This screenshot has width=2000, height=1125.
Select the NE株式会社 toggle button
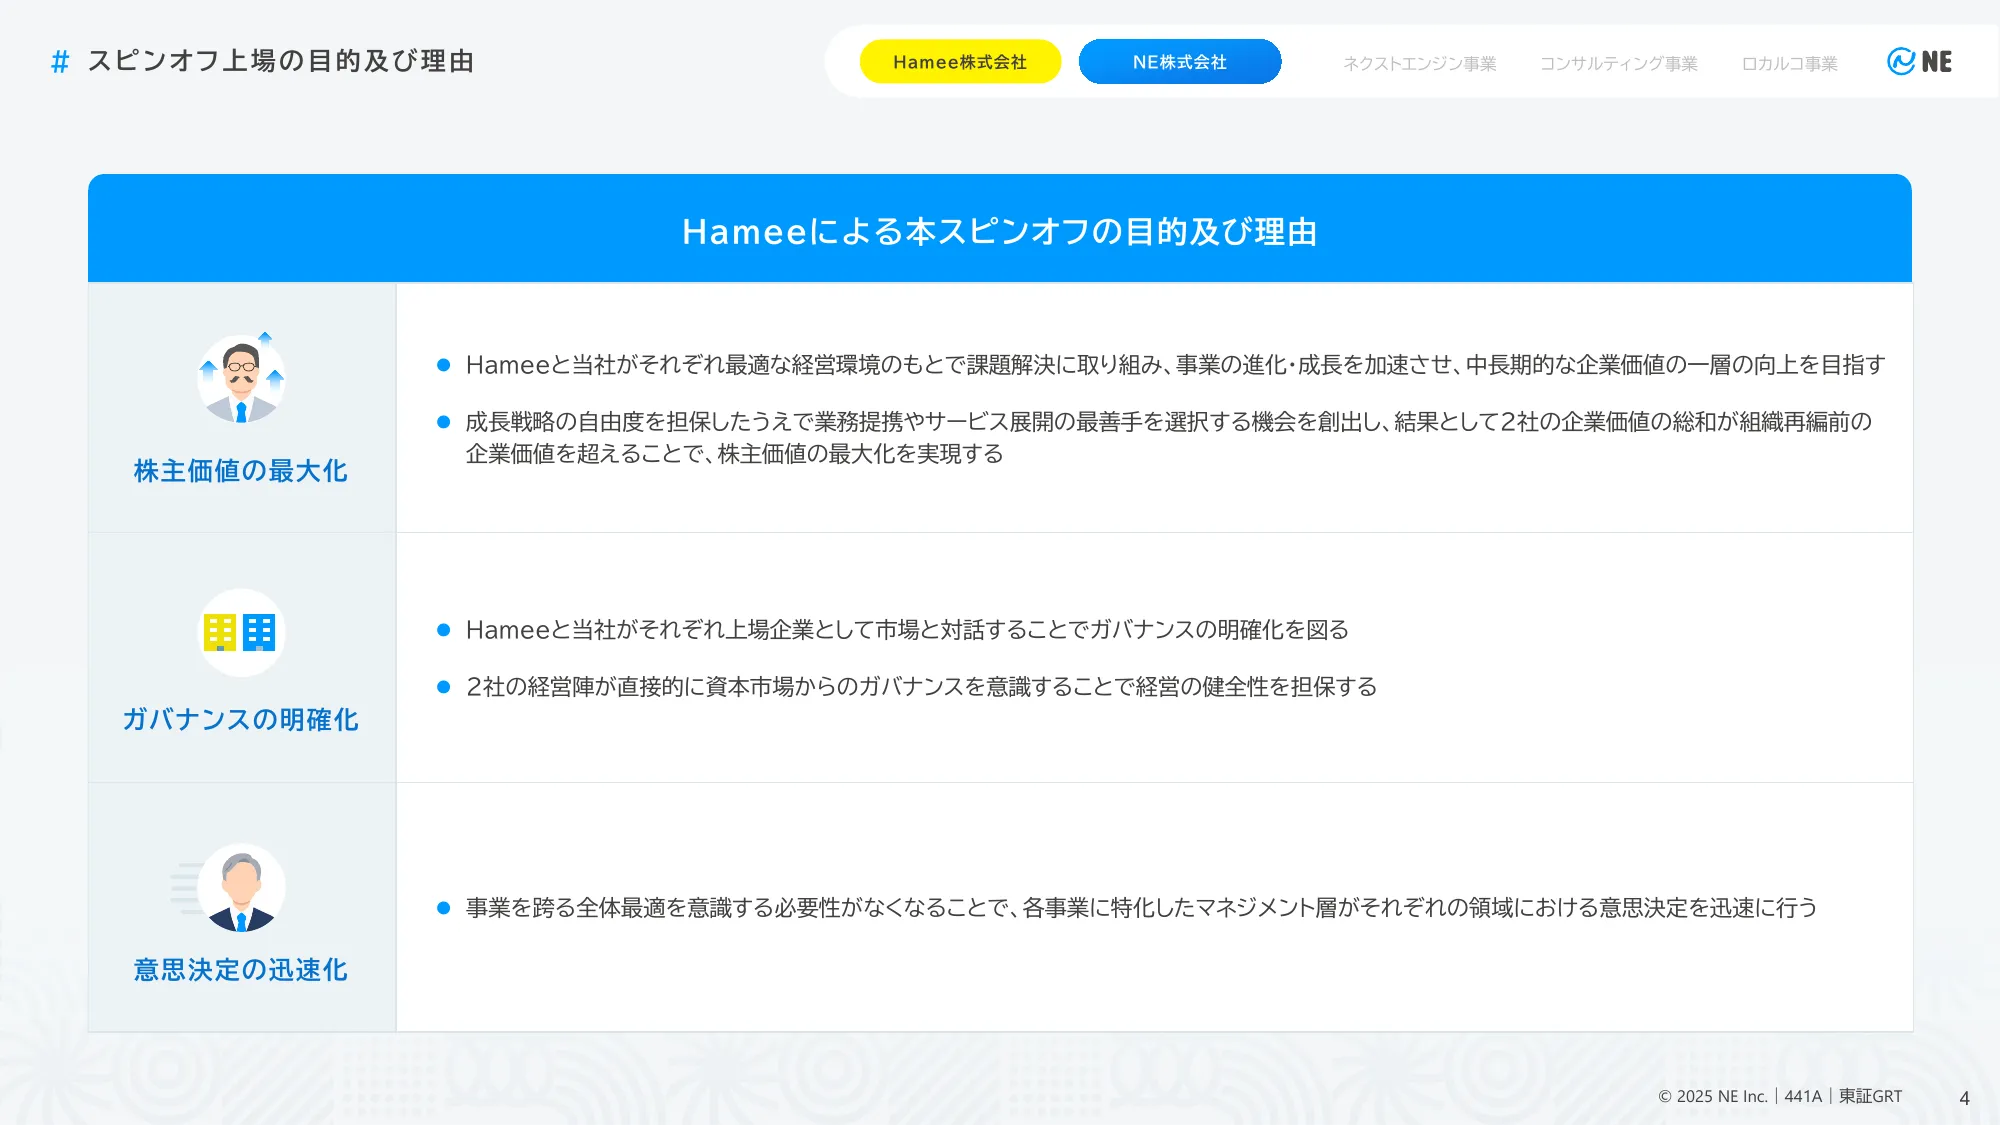(1180, 61)
